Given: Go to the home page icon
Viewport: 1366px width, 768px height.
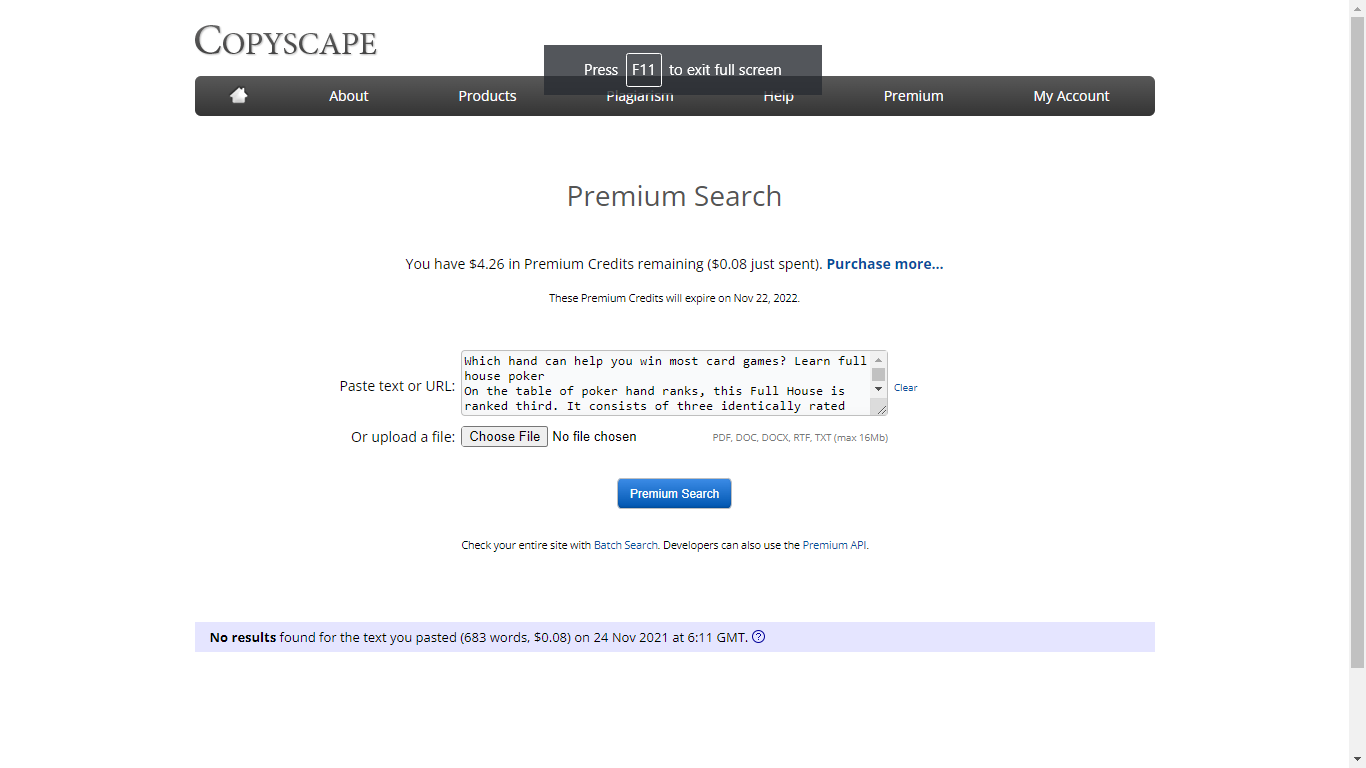Looking at the screenshot, I should tap(238, 96).
